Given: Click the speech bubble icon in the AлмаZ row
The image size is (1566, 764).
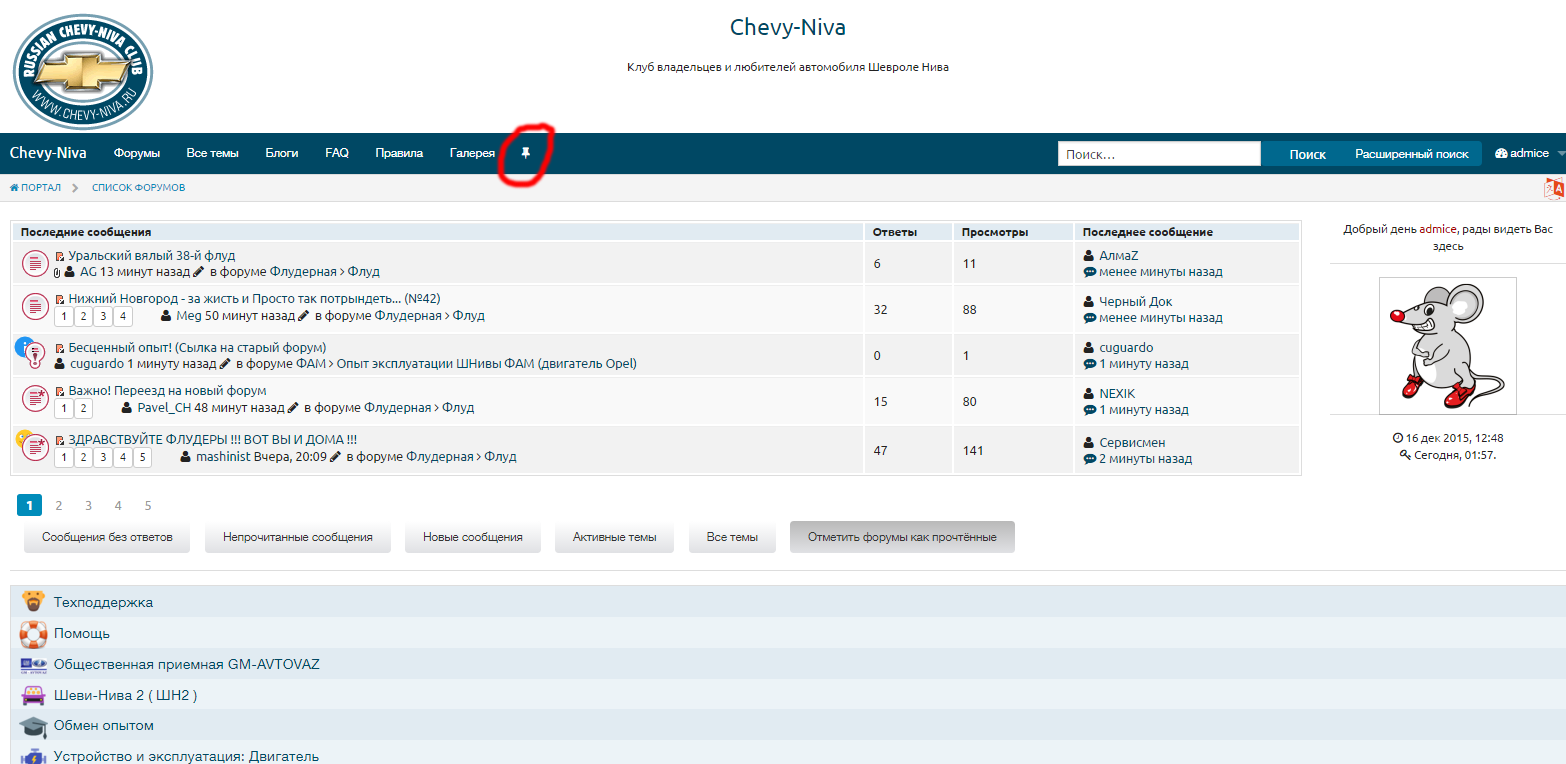Looking at the screenshot, I should pos(1090,272).
